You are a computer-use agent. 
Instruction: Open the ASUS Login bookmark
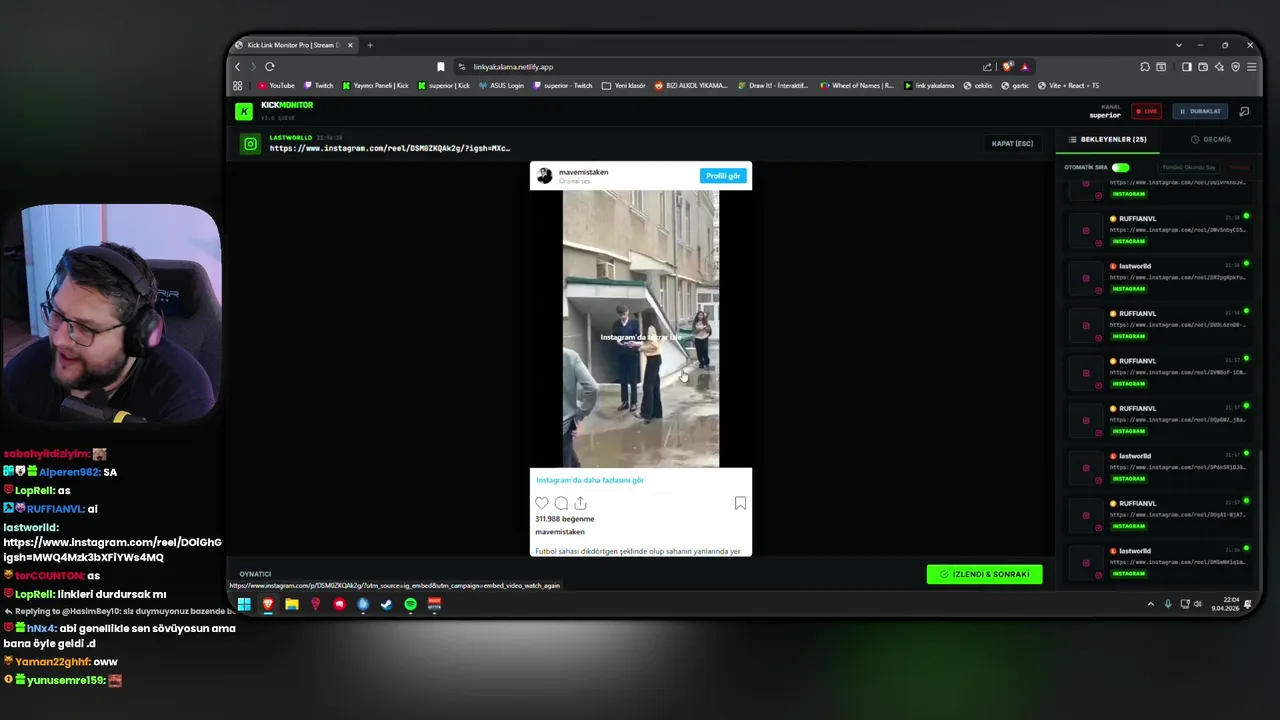(501, 86)
